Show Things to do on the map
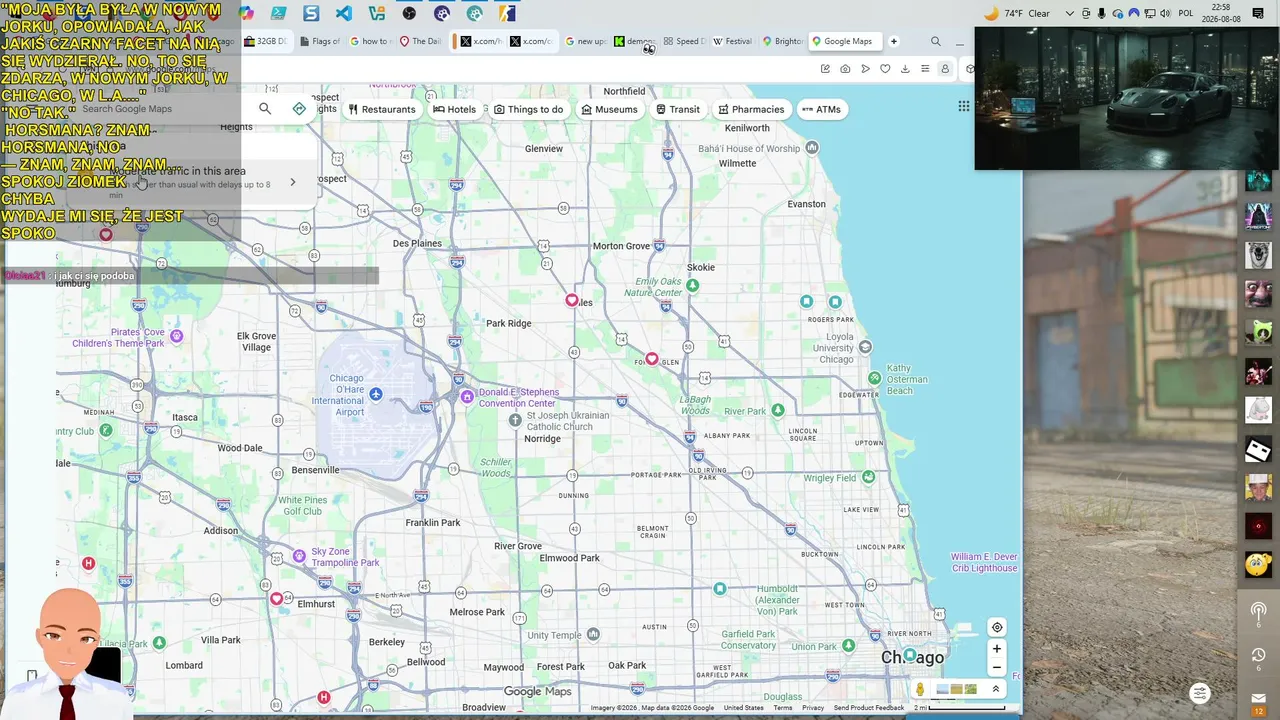 [529, 109]
